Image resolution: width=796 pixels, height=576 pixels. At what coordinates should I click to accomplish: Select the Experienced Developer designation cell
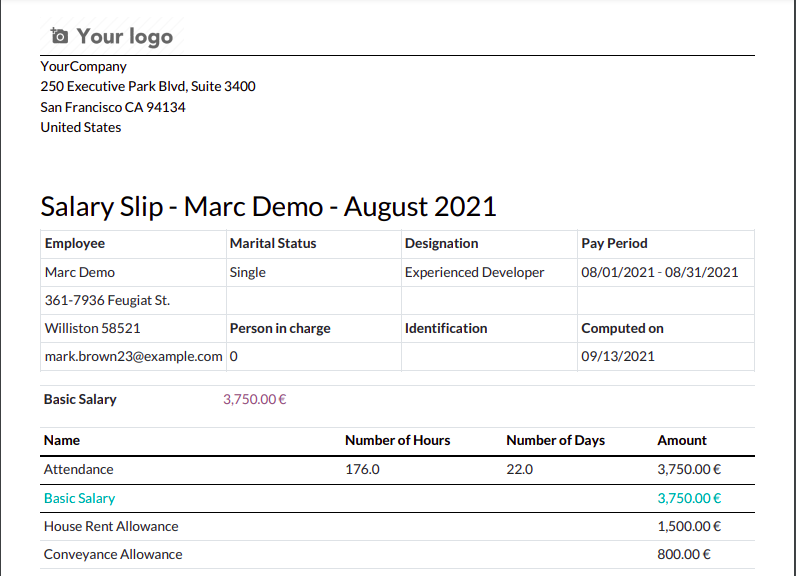click(x=474, y=272)
